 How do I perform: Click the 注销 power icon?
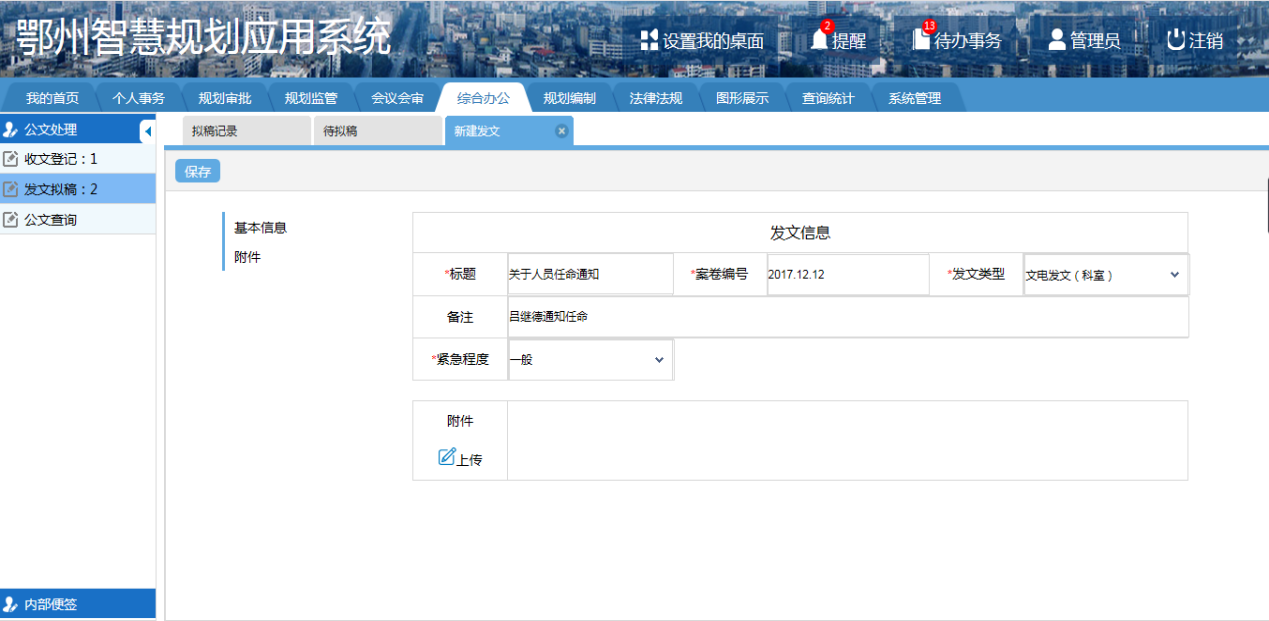tap(1176, 40)
